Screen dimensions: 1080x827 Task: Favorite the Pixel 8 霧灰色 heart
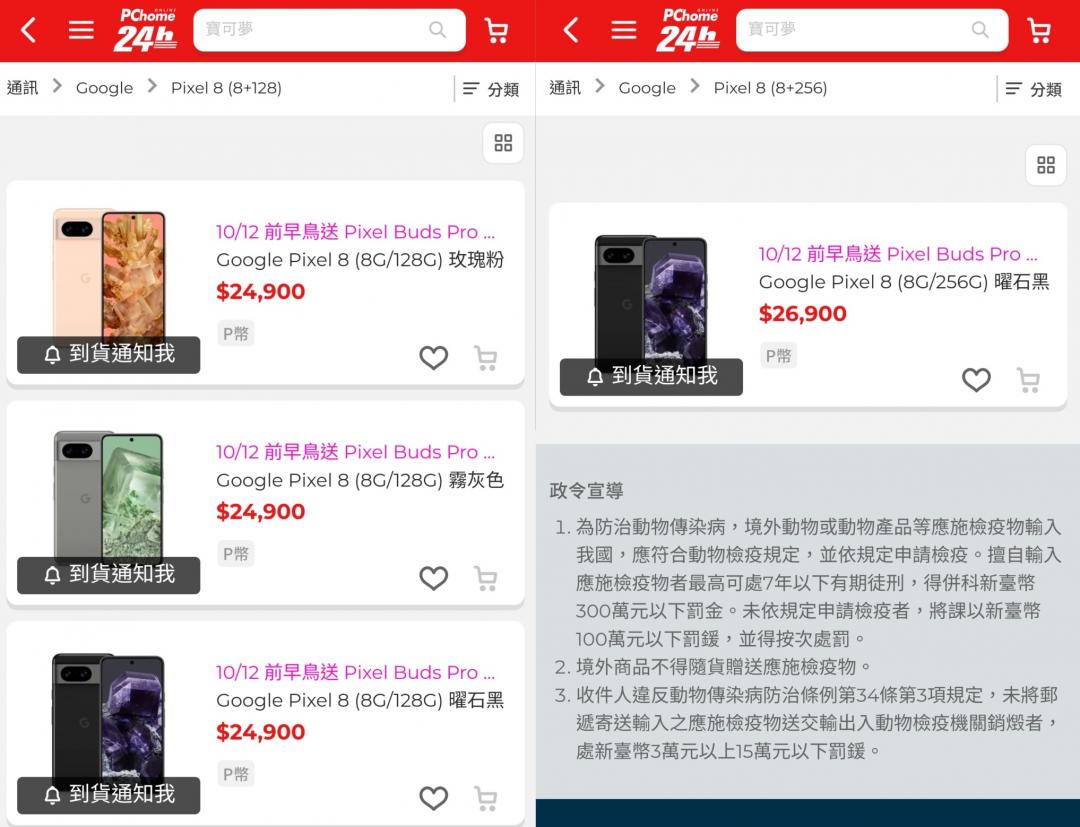(433, 578)
